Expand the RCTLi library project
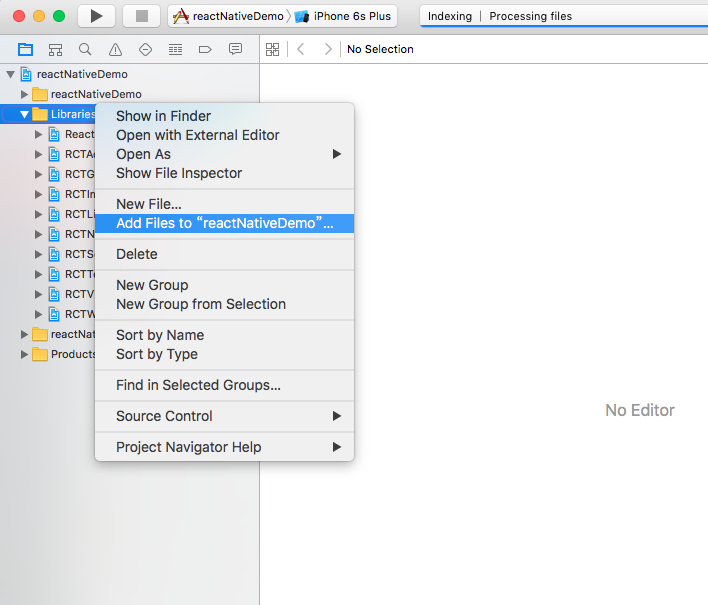 pos(38,214)
